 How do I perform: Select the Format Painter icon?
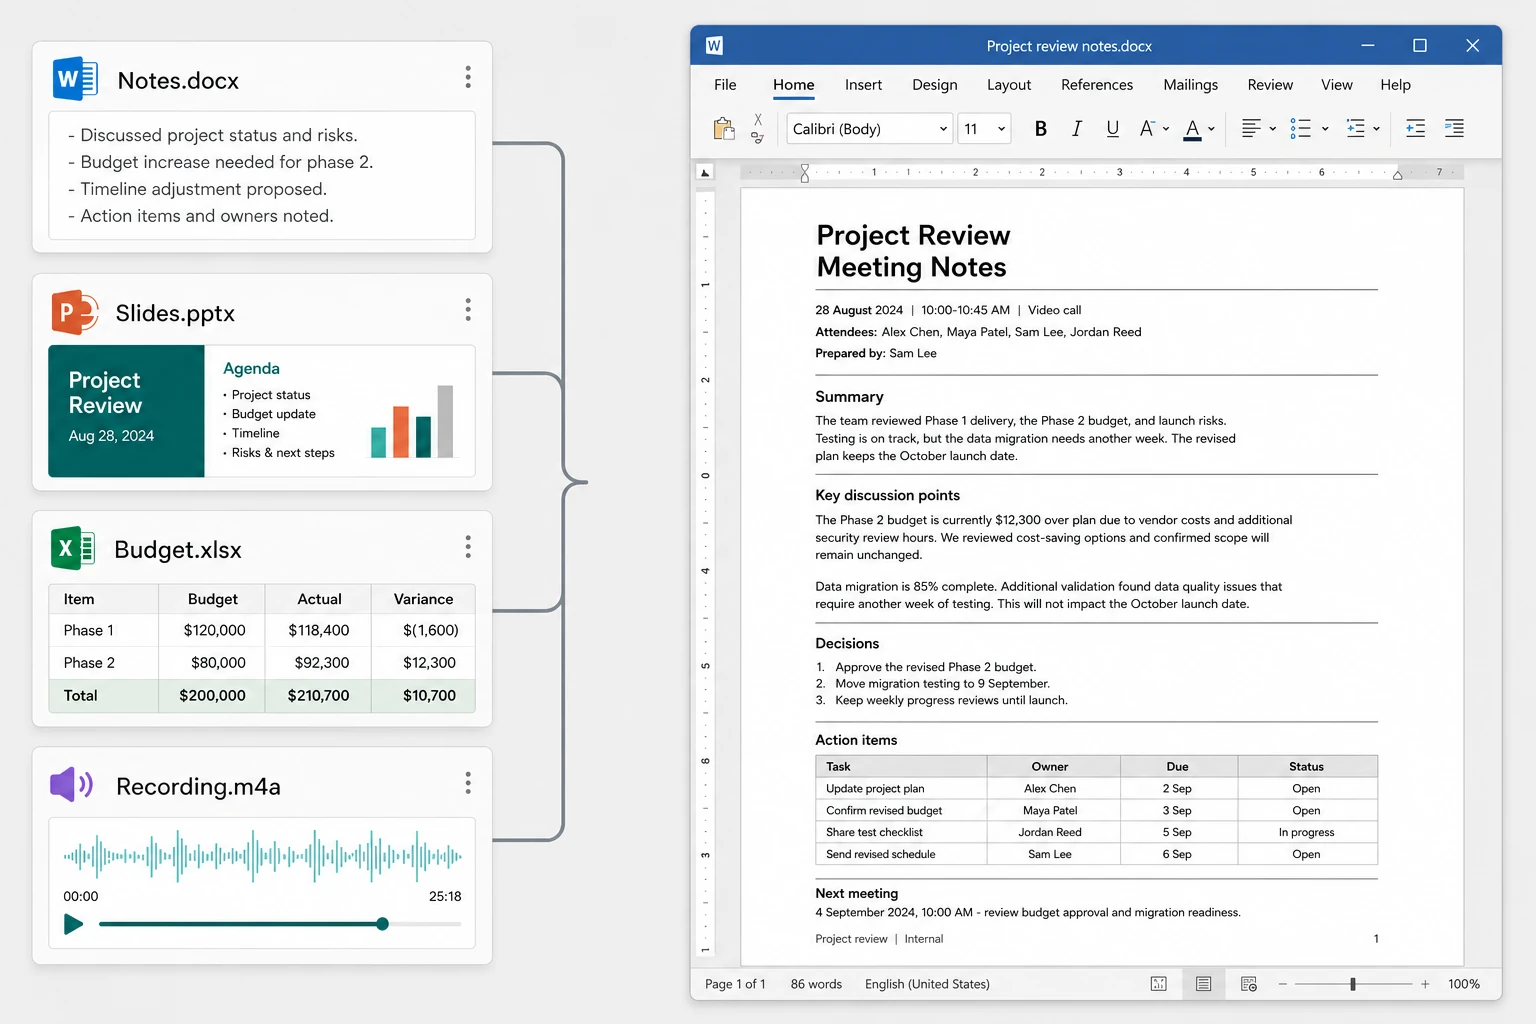(x=758, y=138)
